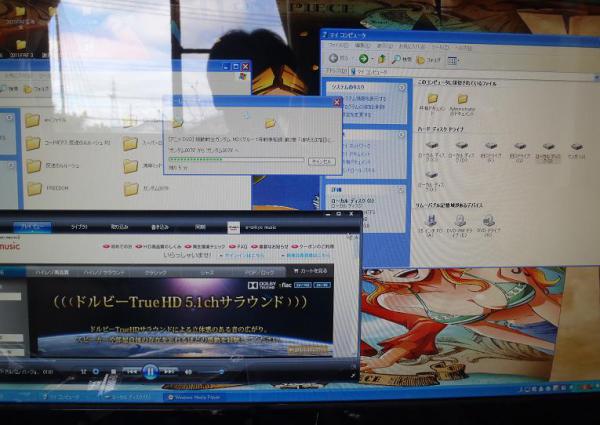Switch to 同期 tab in Media Player
This screenshot has width=600, height=425.
tap(201, 227)
